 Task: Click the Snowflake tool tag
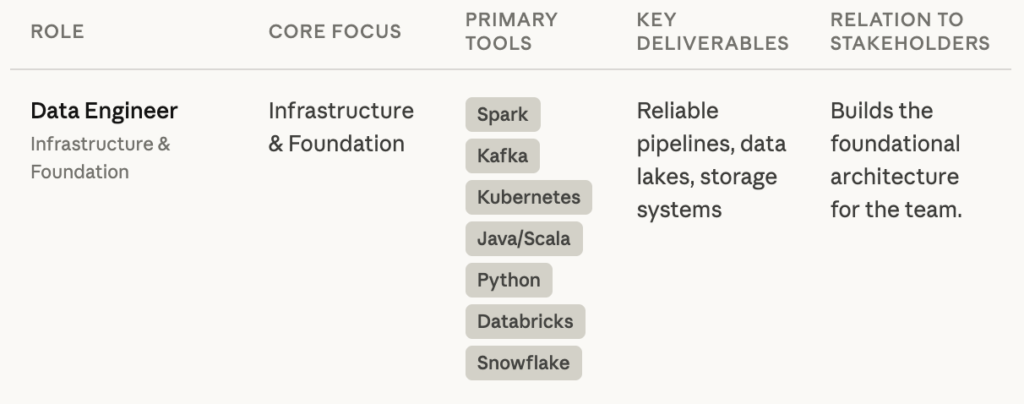tap(523, 363)
